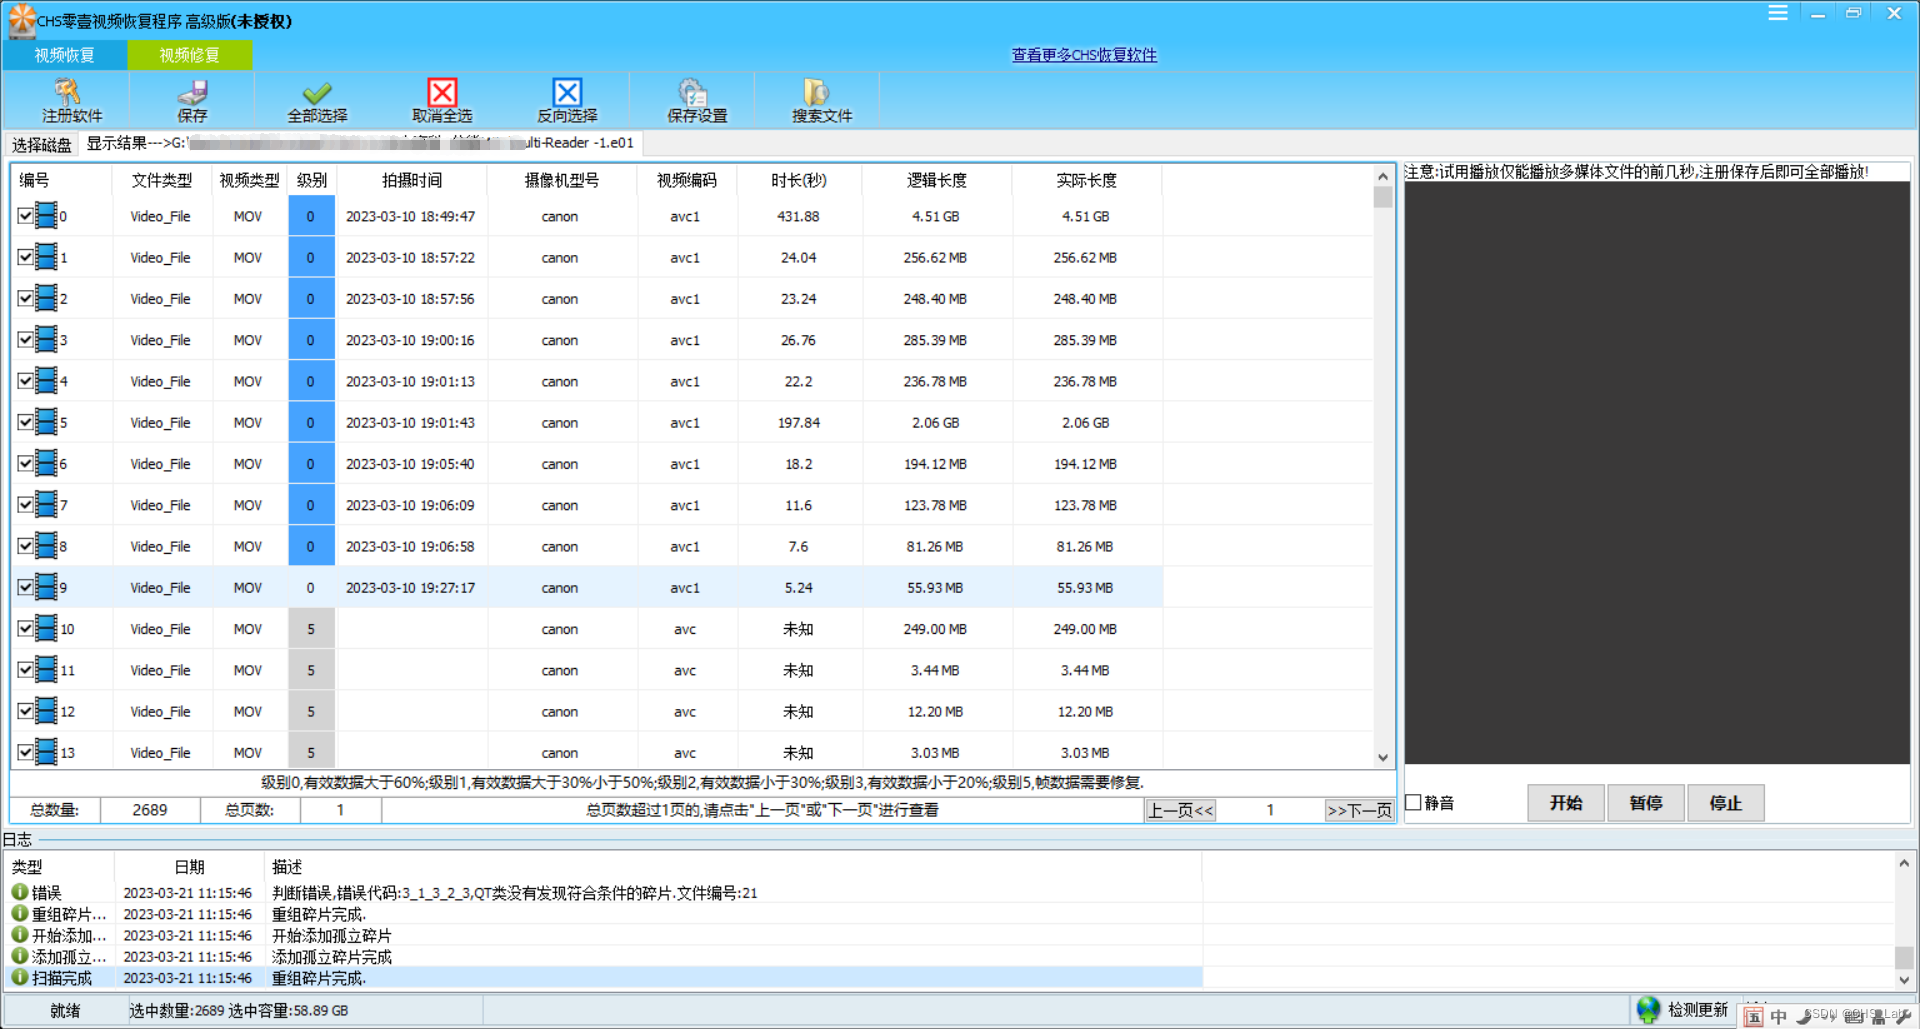Open 保存设置 save settings icon
This screenshot has width=1920, height=1029.
(692, 92)
